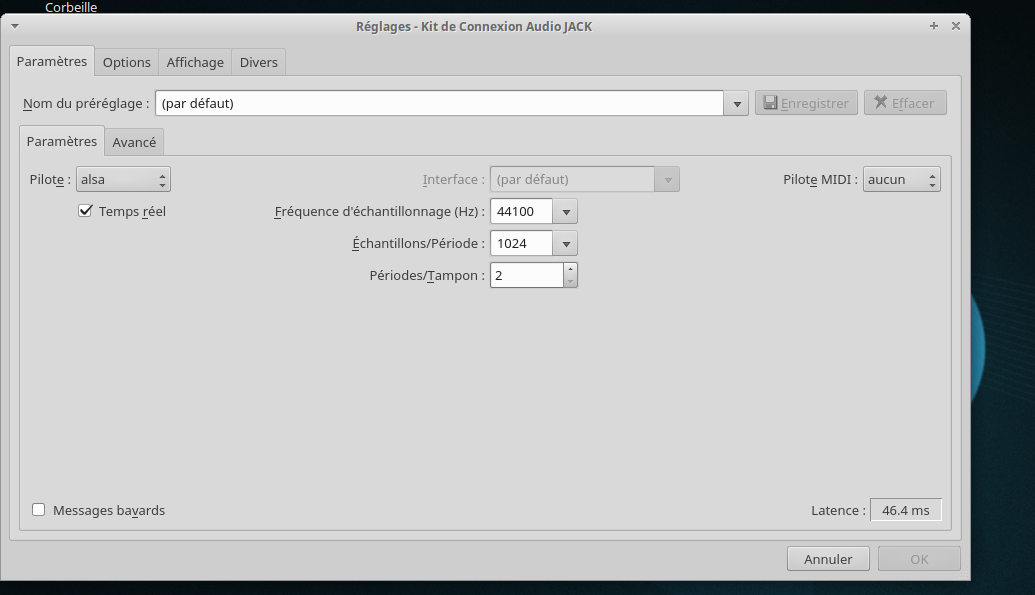This screenshot has height=595, width=1035.
Task: Toggle the Temps réel checkbox
Action: coord(85,211)
